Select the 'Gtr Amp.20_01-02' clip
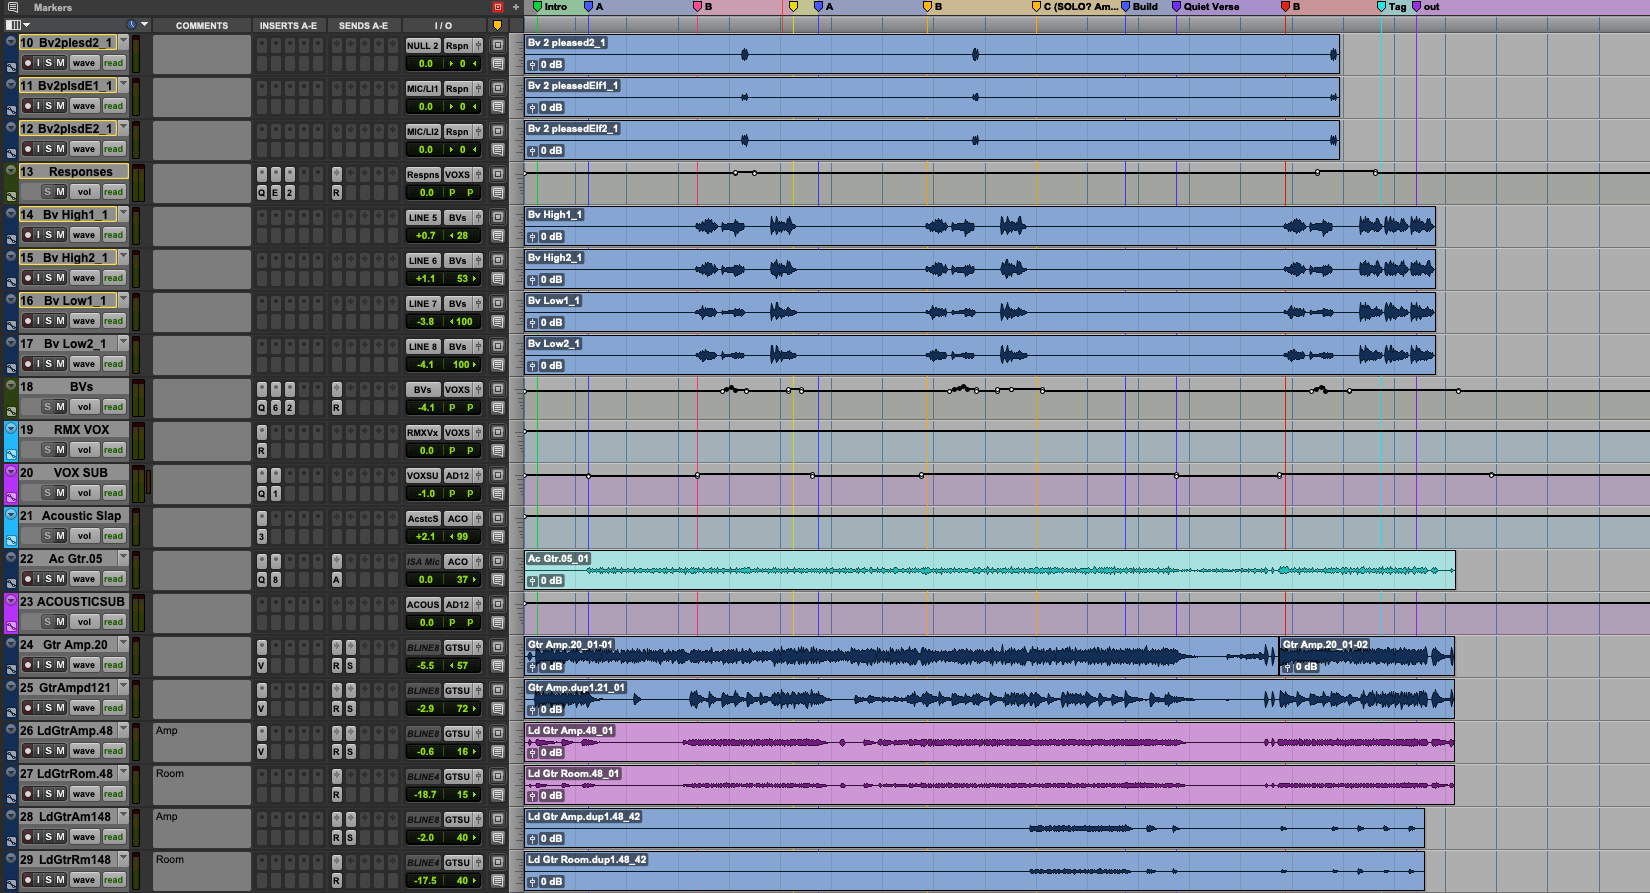 [x=1367, y=656]
